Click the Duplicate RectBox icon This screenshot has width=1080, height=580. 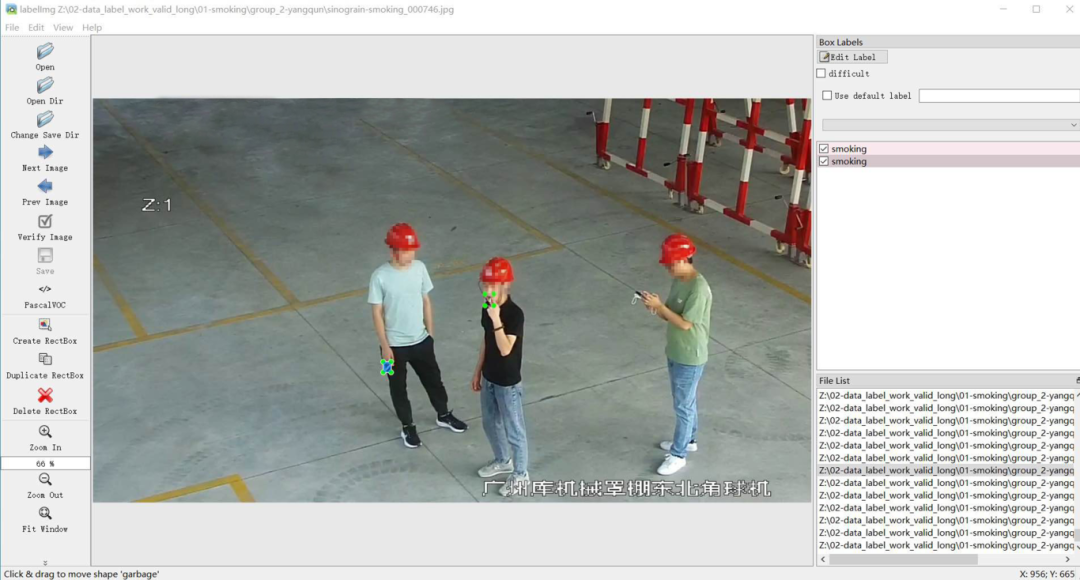pos(45,360)
